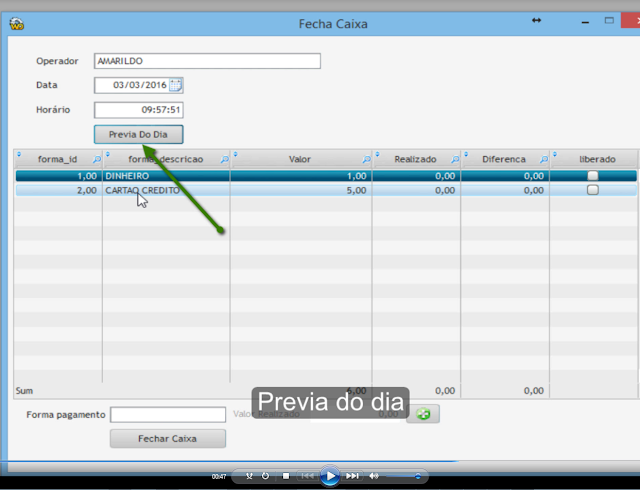Viewport: 640px width, 490px height.
Task: Maximize the Fecha Caixa window
Action: 609,20
